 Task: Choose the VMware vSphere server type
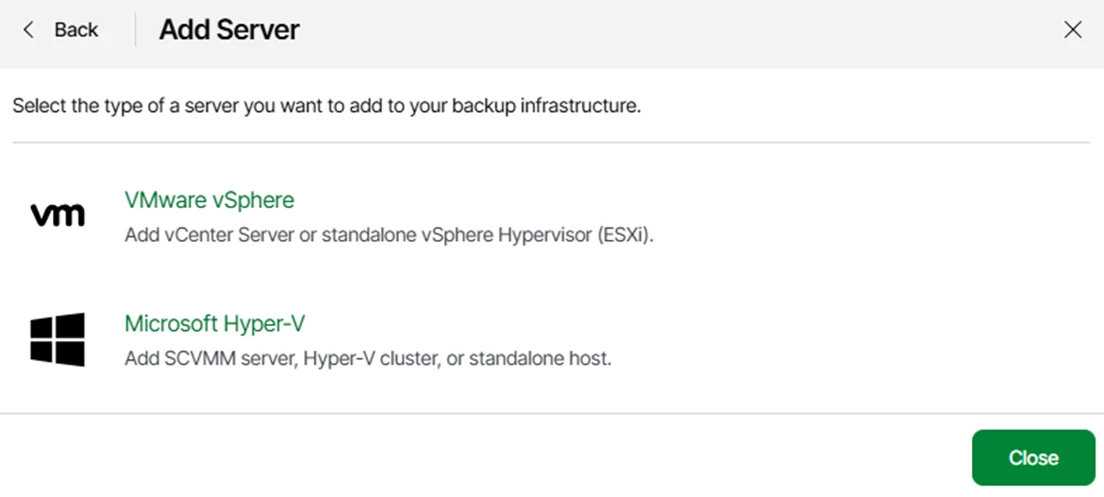click(x=209, y=200)
